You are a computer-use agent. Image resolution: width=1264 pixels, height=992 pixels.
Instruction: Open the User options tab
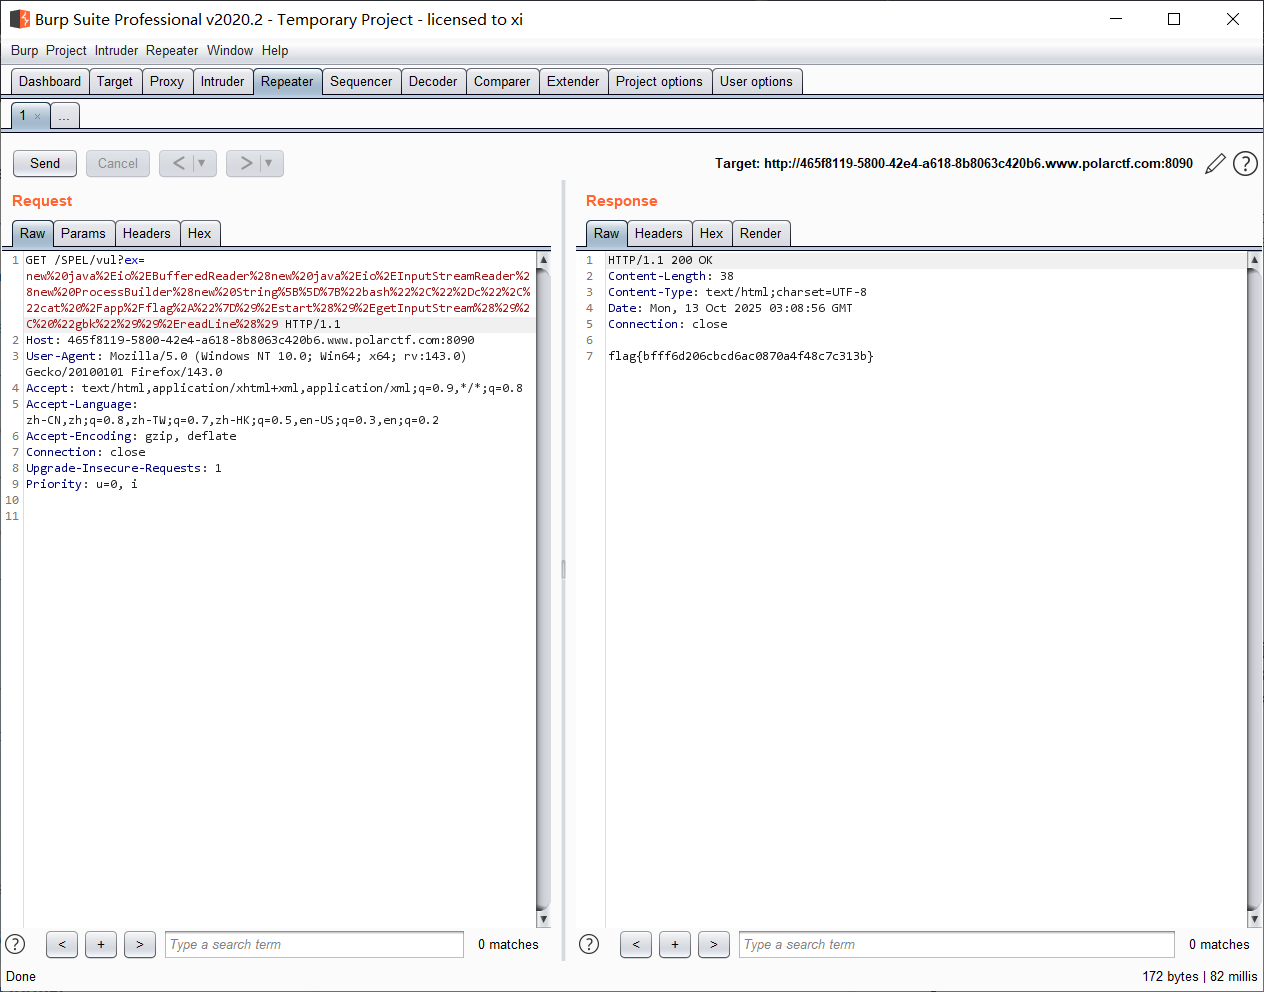click(756, 82)
